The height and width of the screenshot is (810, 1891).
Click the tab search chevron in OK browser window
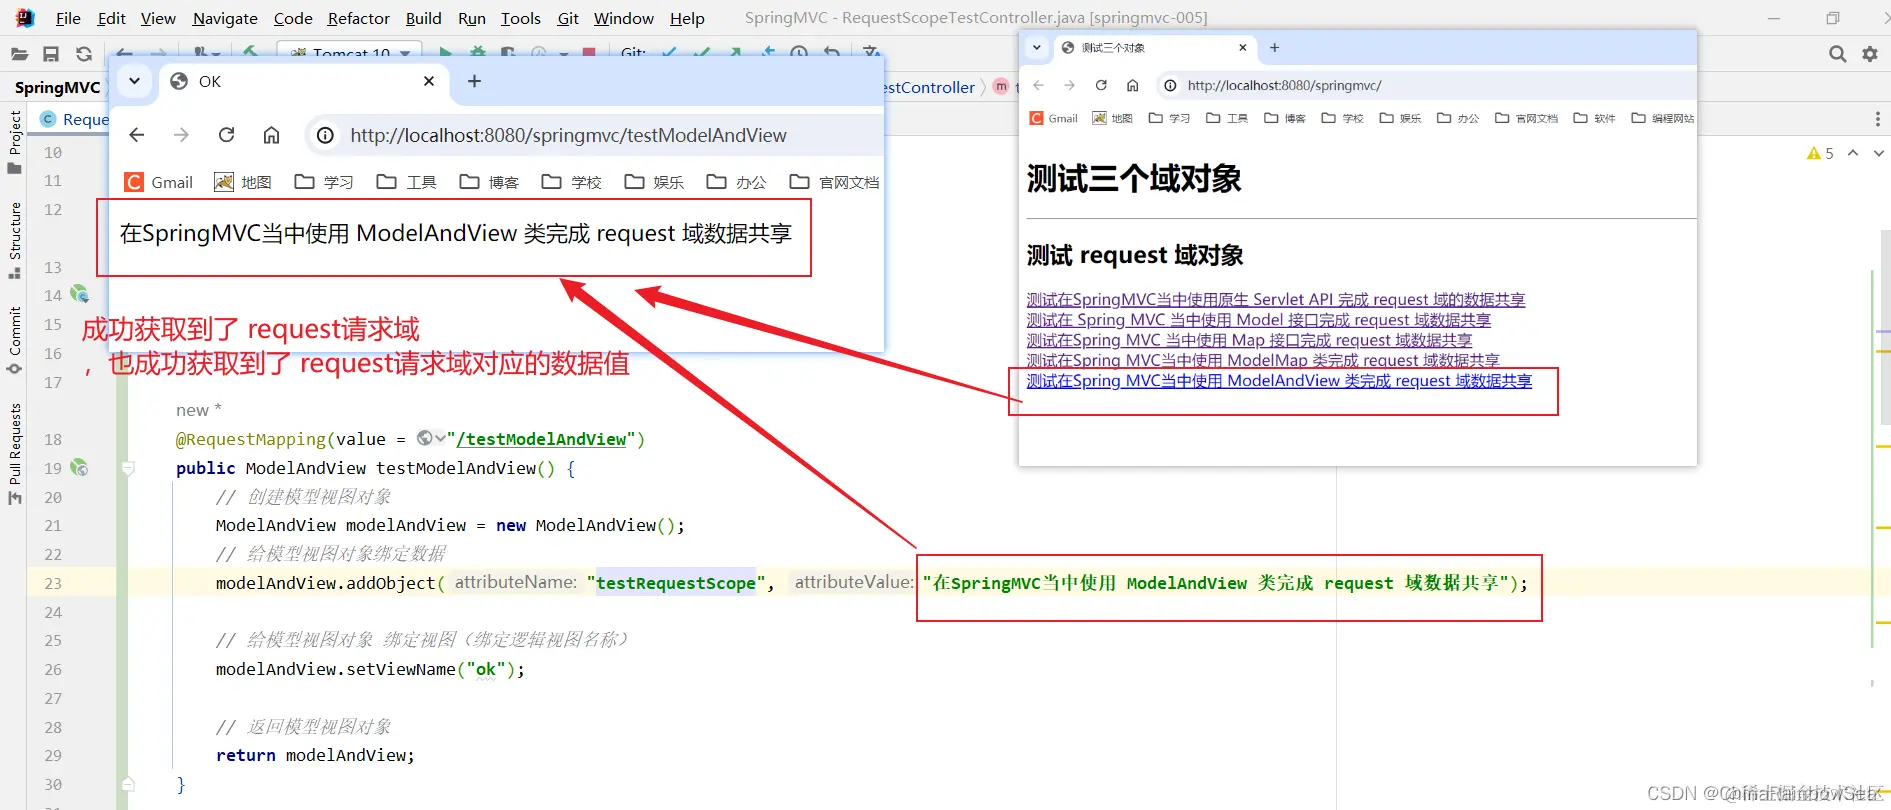134,81
